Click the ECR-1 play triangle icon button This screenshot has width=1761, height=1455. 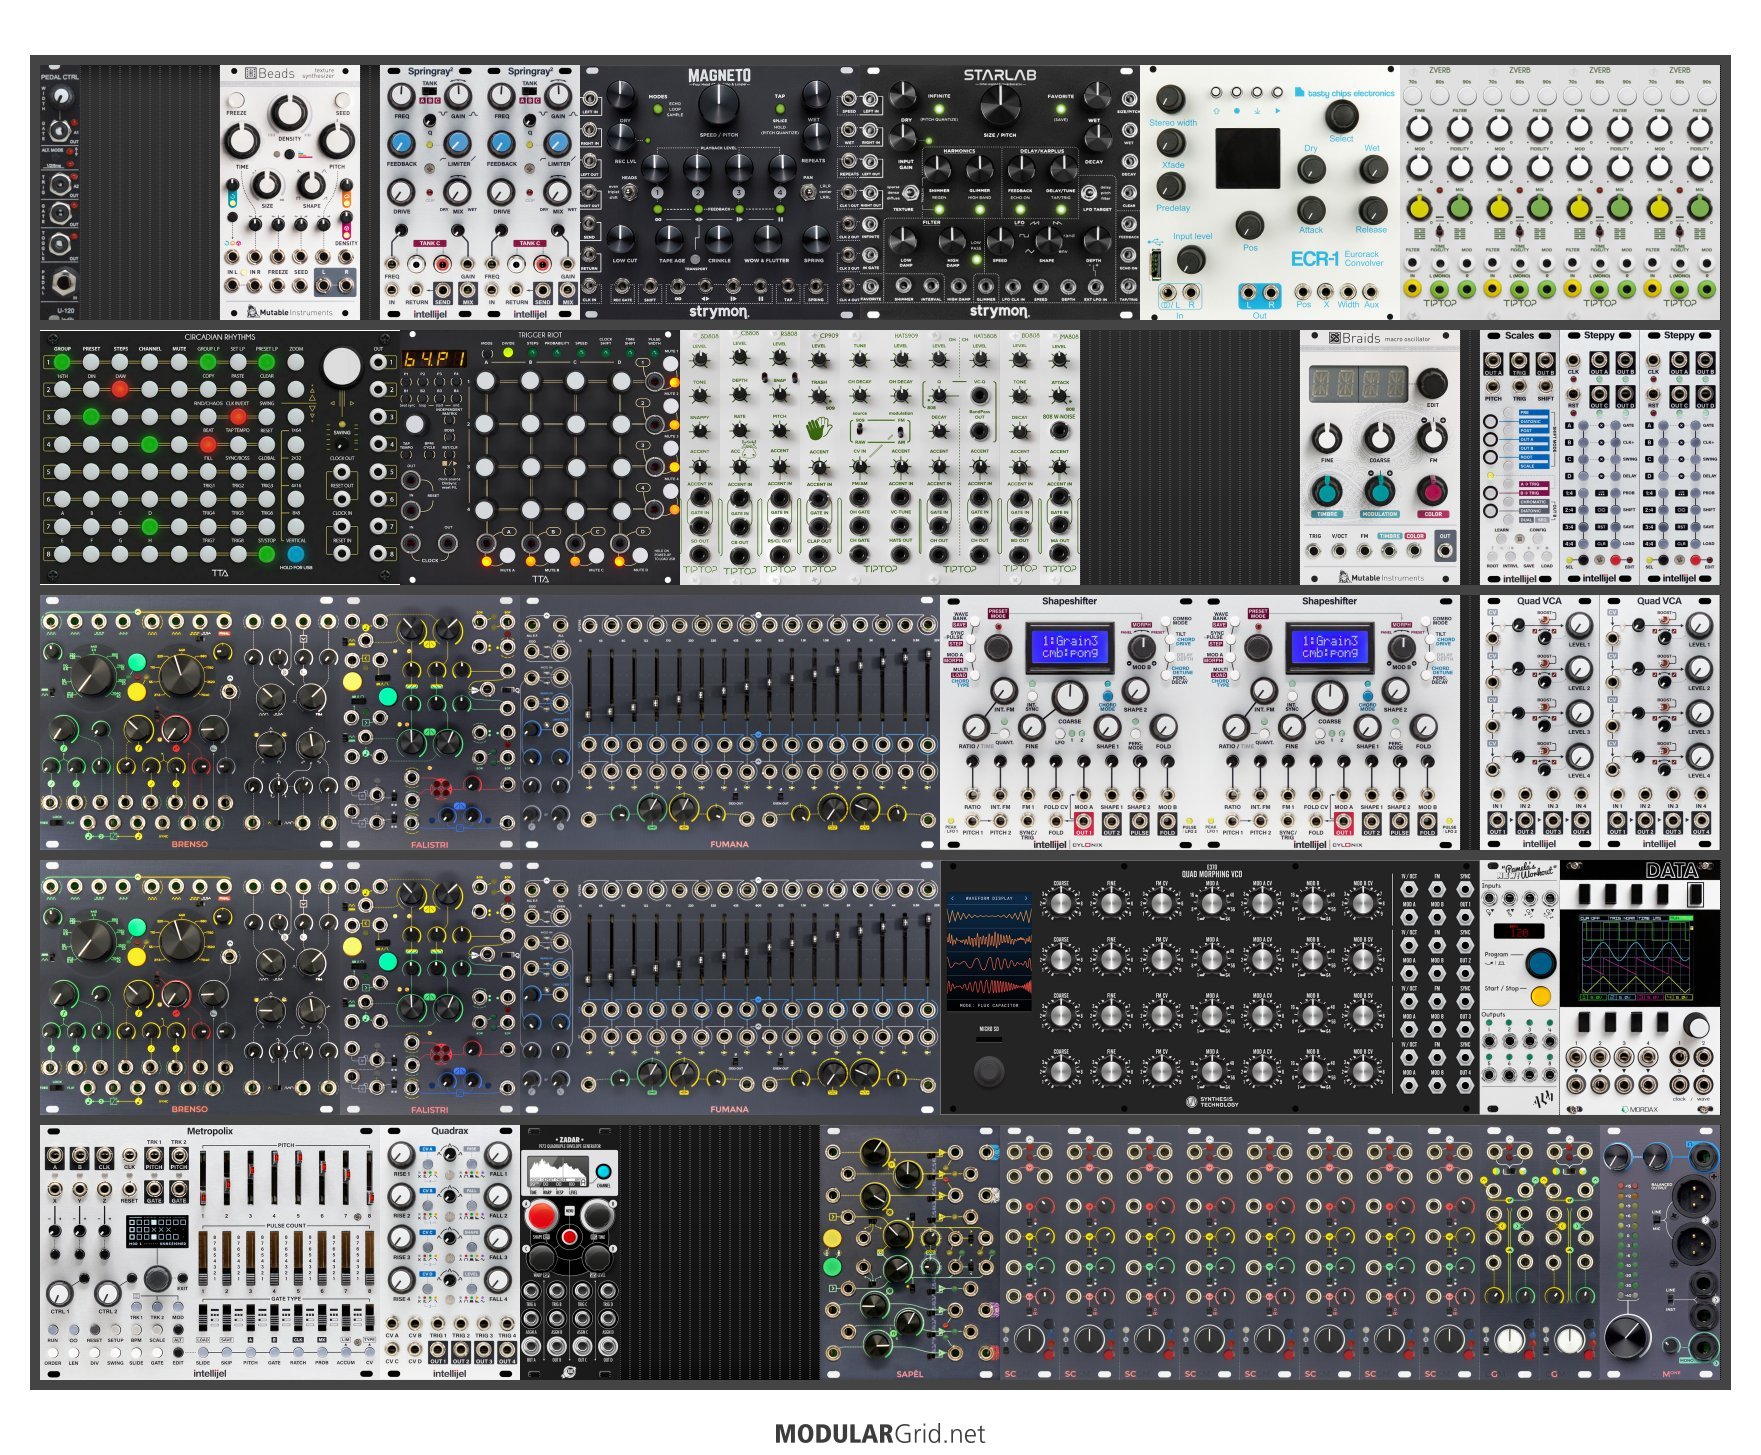(x=1278, y=92)
